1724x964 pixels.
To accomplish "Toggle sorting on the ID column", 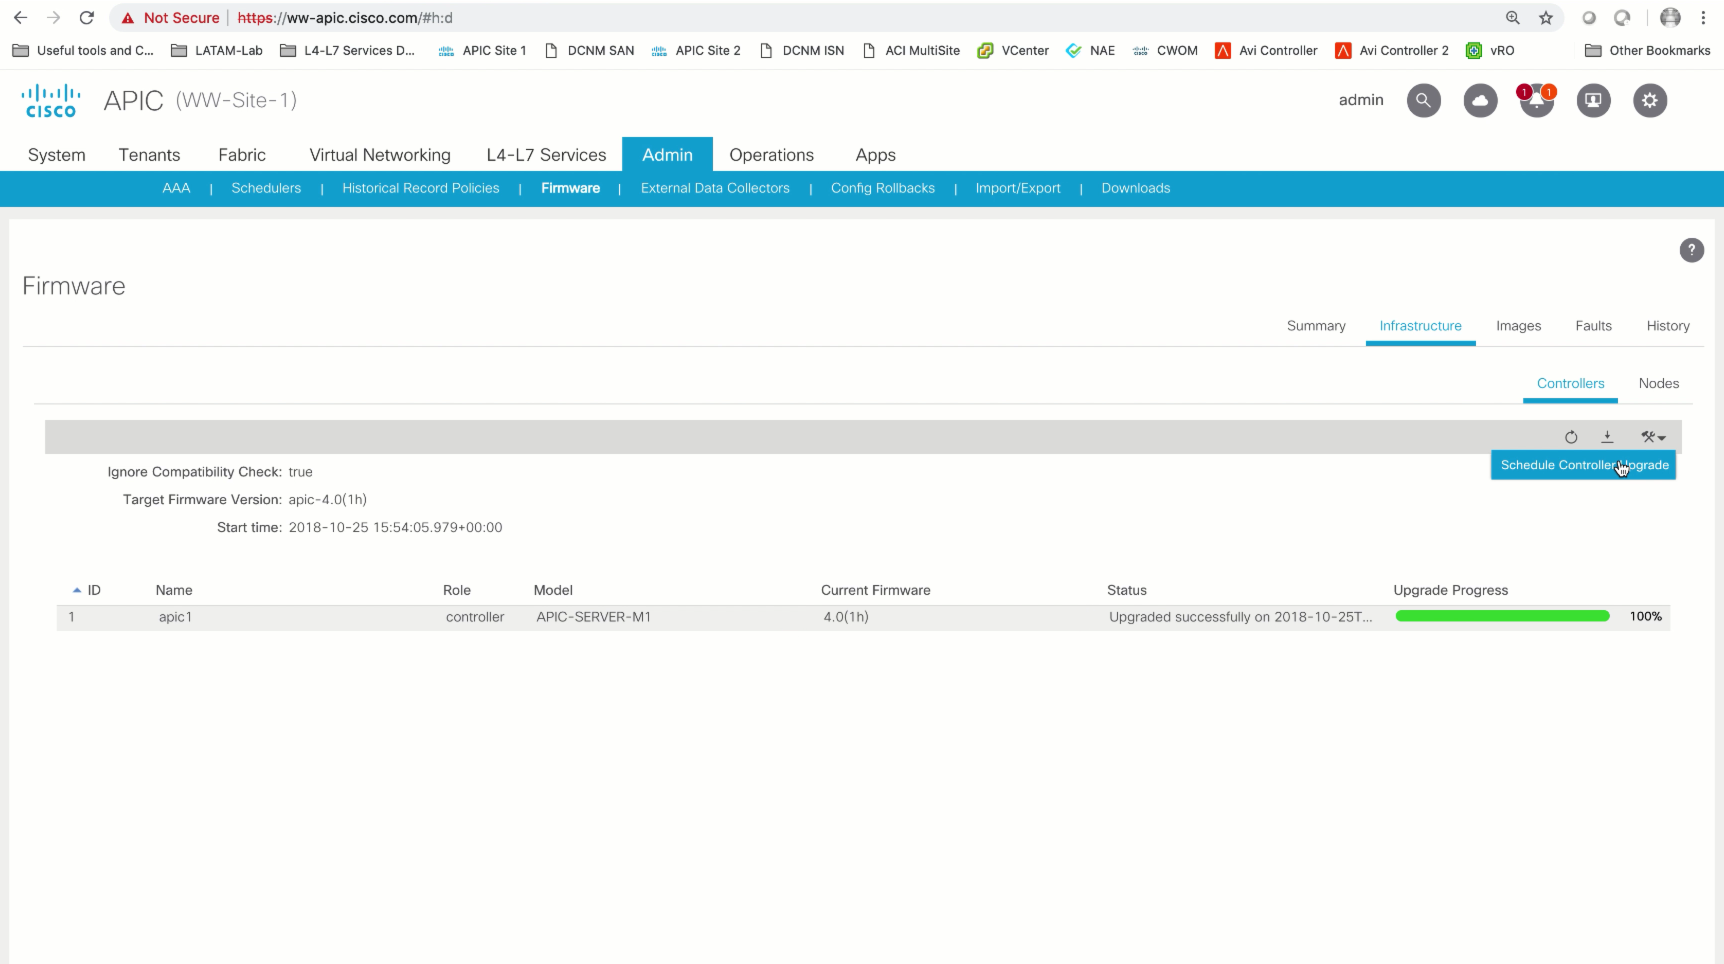I will (x=90, y=590).
